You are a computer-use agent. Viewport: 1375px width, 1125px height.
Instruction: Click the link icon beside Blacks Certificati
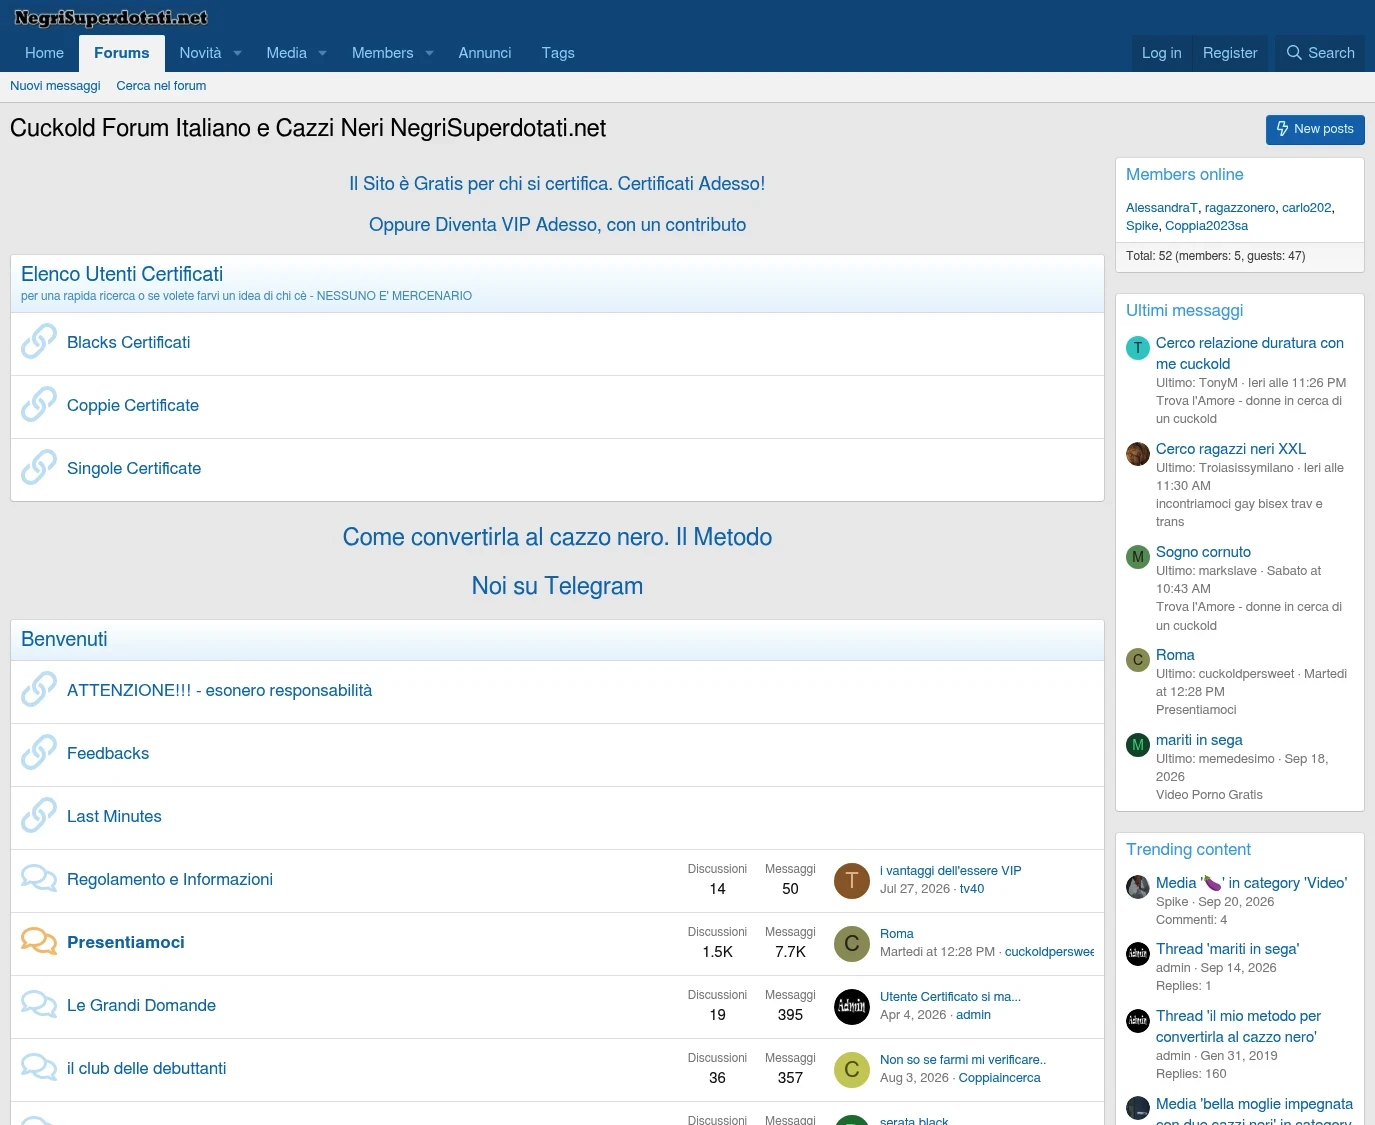(39, 342)
